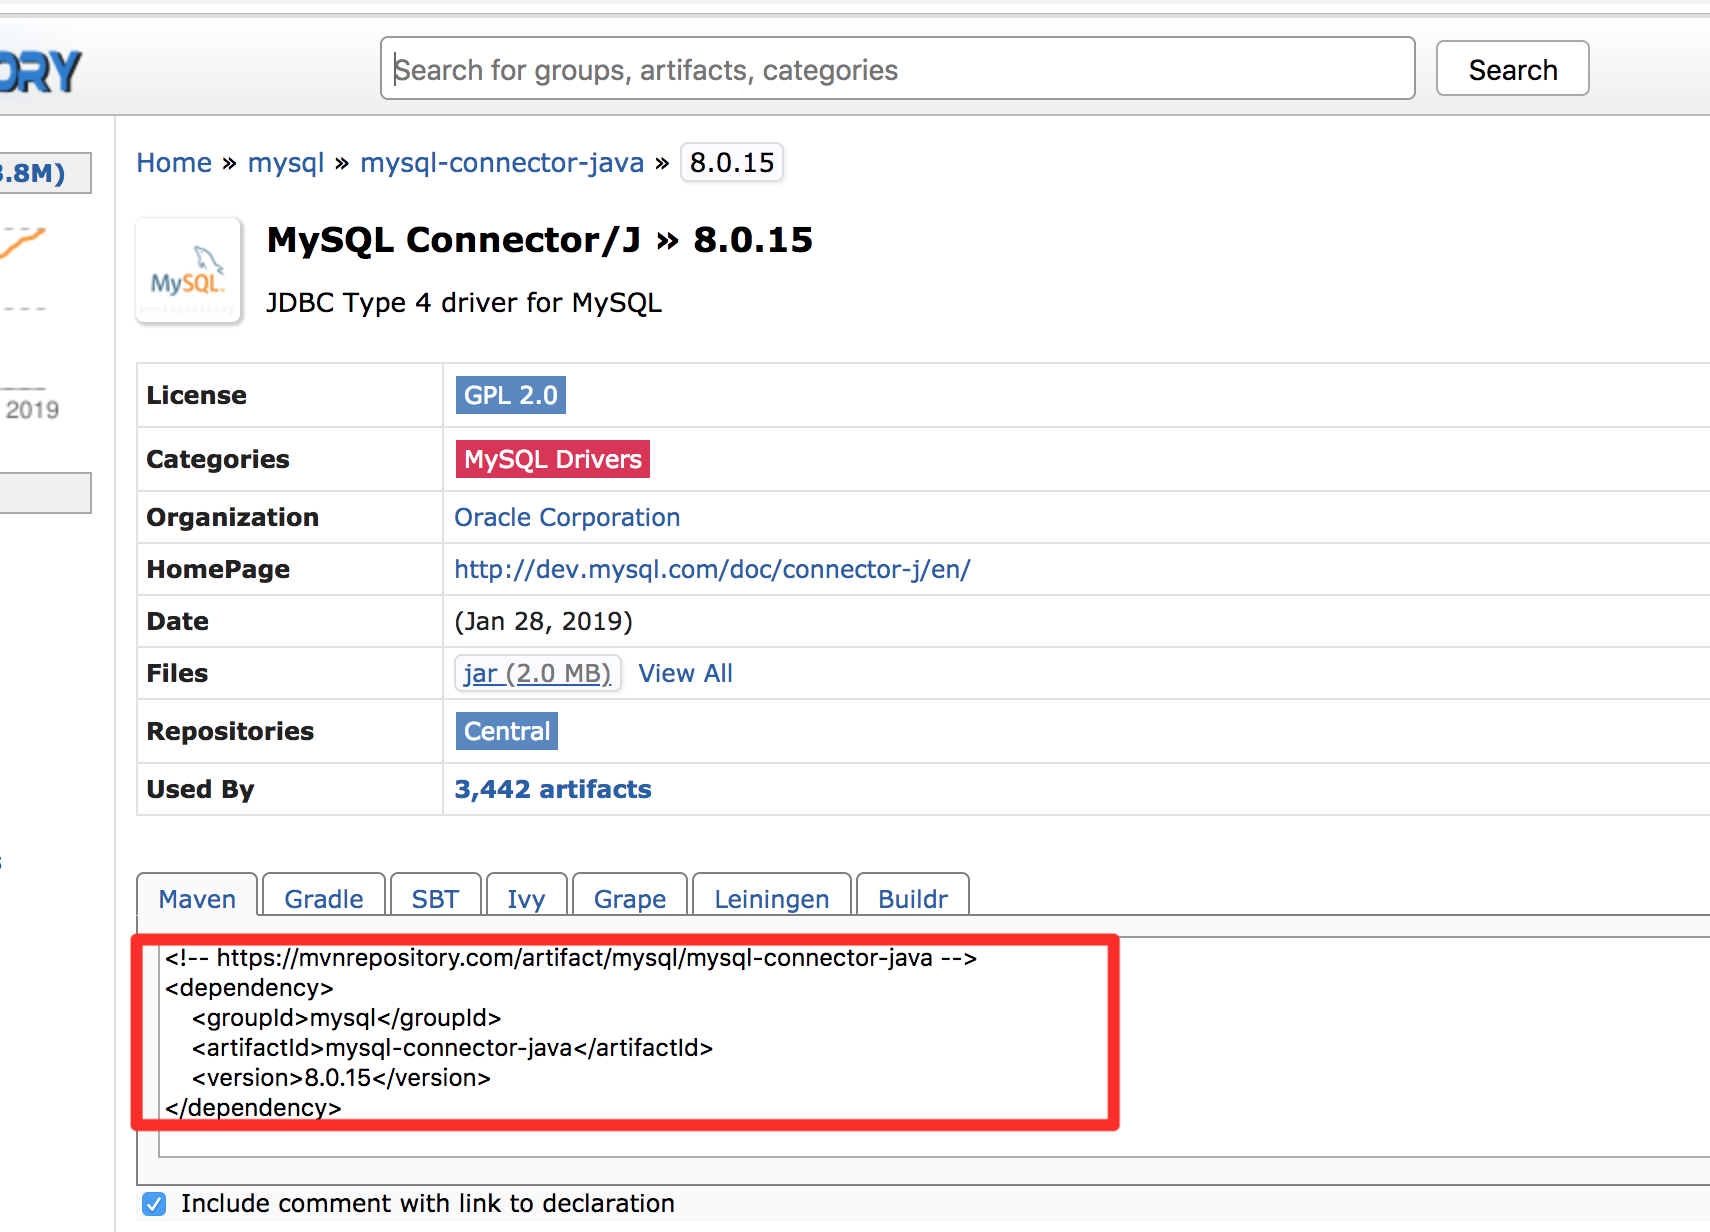
Task: Switch to the Gradle tab
Action: tap(324, 897)
